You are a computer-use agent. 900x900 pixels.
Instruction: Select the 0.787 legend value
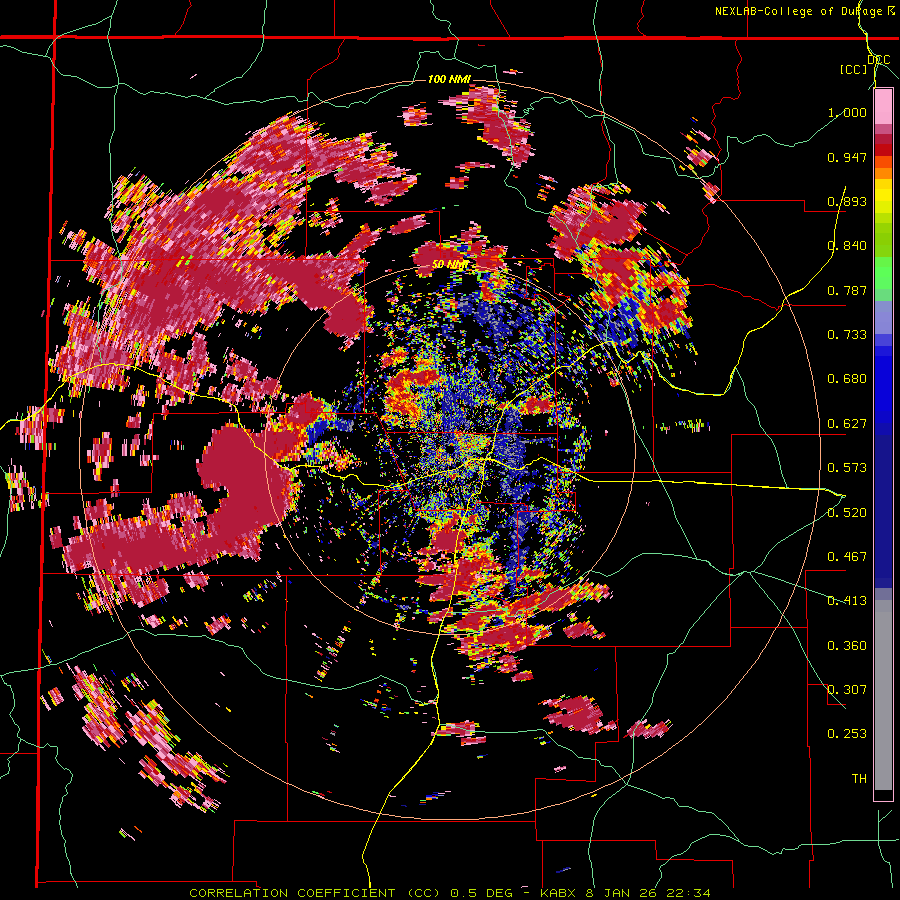click(x=847, y=290)
